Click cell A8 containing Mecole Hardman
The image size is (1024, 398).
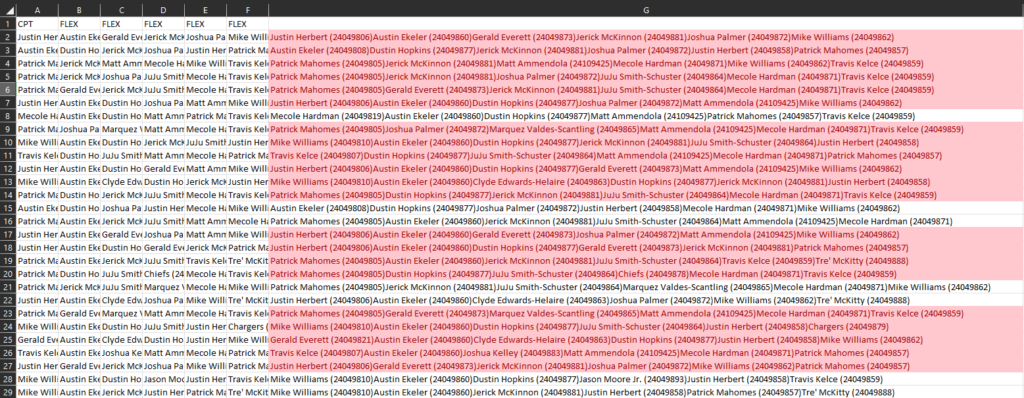coord(37,116)
